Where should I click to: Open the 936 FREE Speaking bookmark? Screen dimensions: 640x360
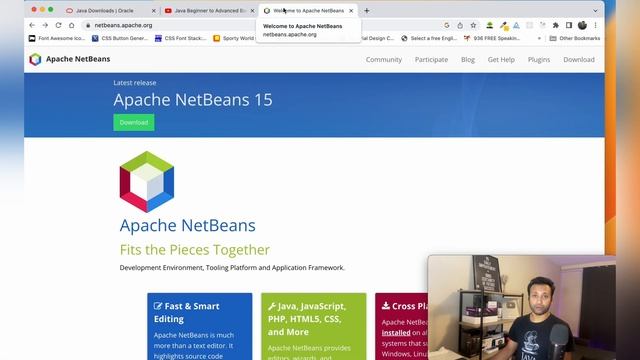tap(492, 38)
